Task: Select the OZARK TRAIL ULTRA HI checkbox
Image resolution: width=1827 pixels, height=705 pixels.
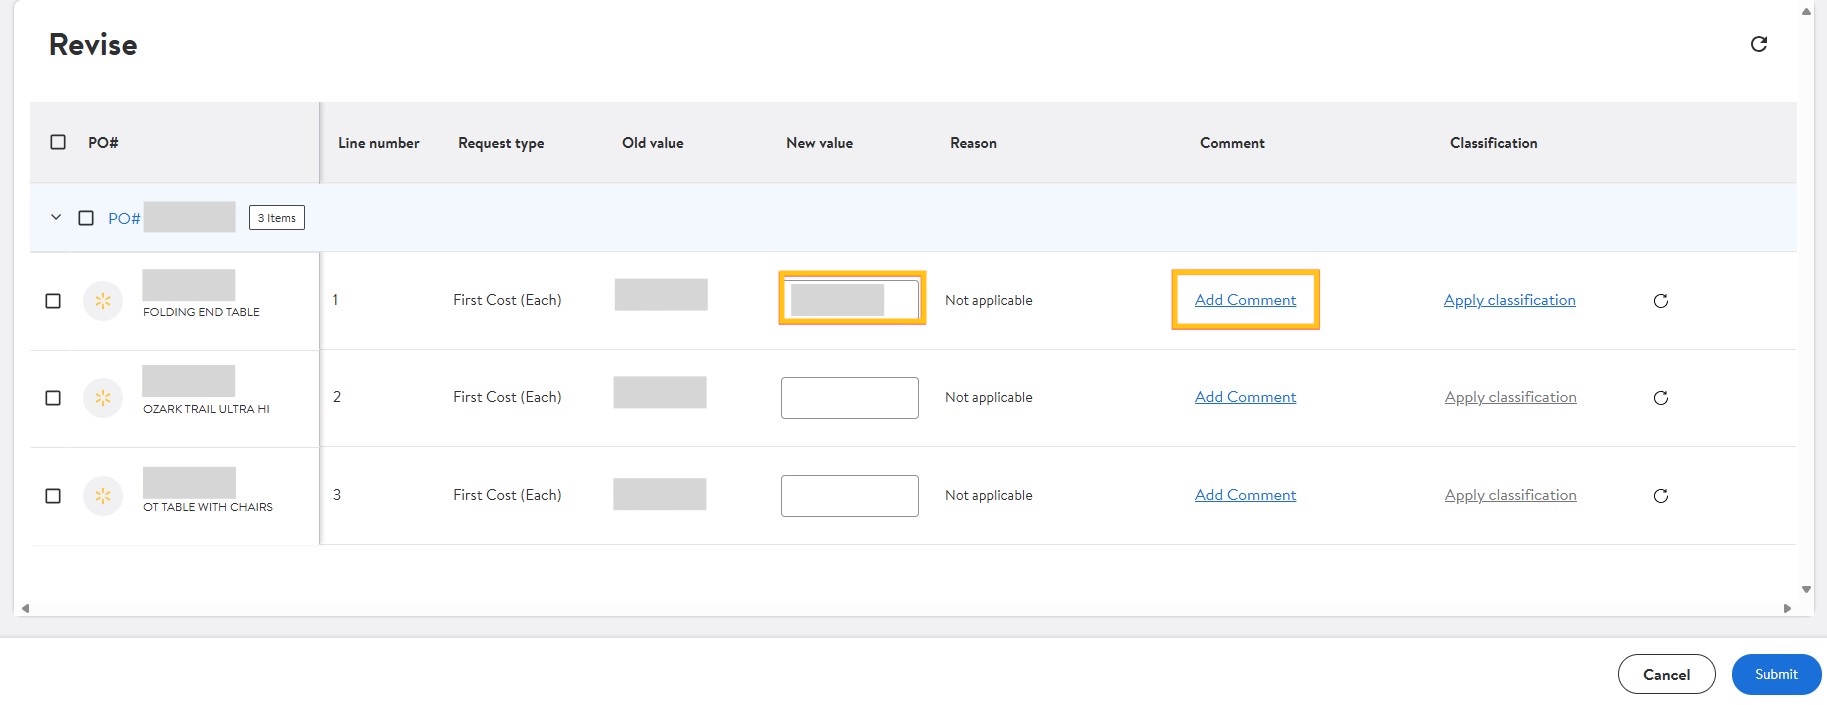Action: click(x=53, y=398)
